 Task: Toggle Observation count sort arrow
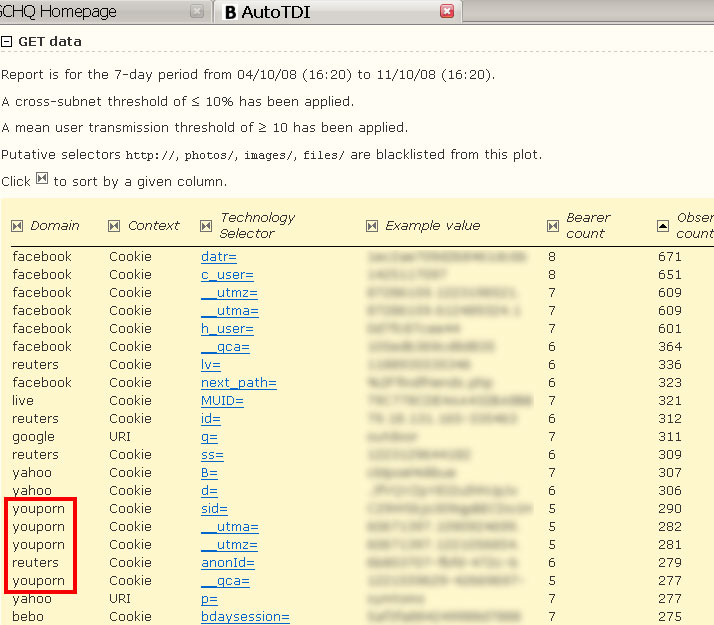663,226
